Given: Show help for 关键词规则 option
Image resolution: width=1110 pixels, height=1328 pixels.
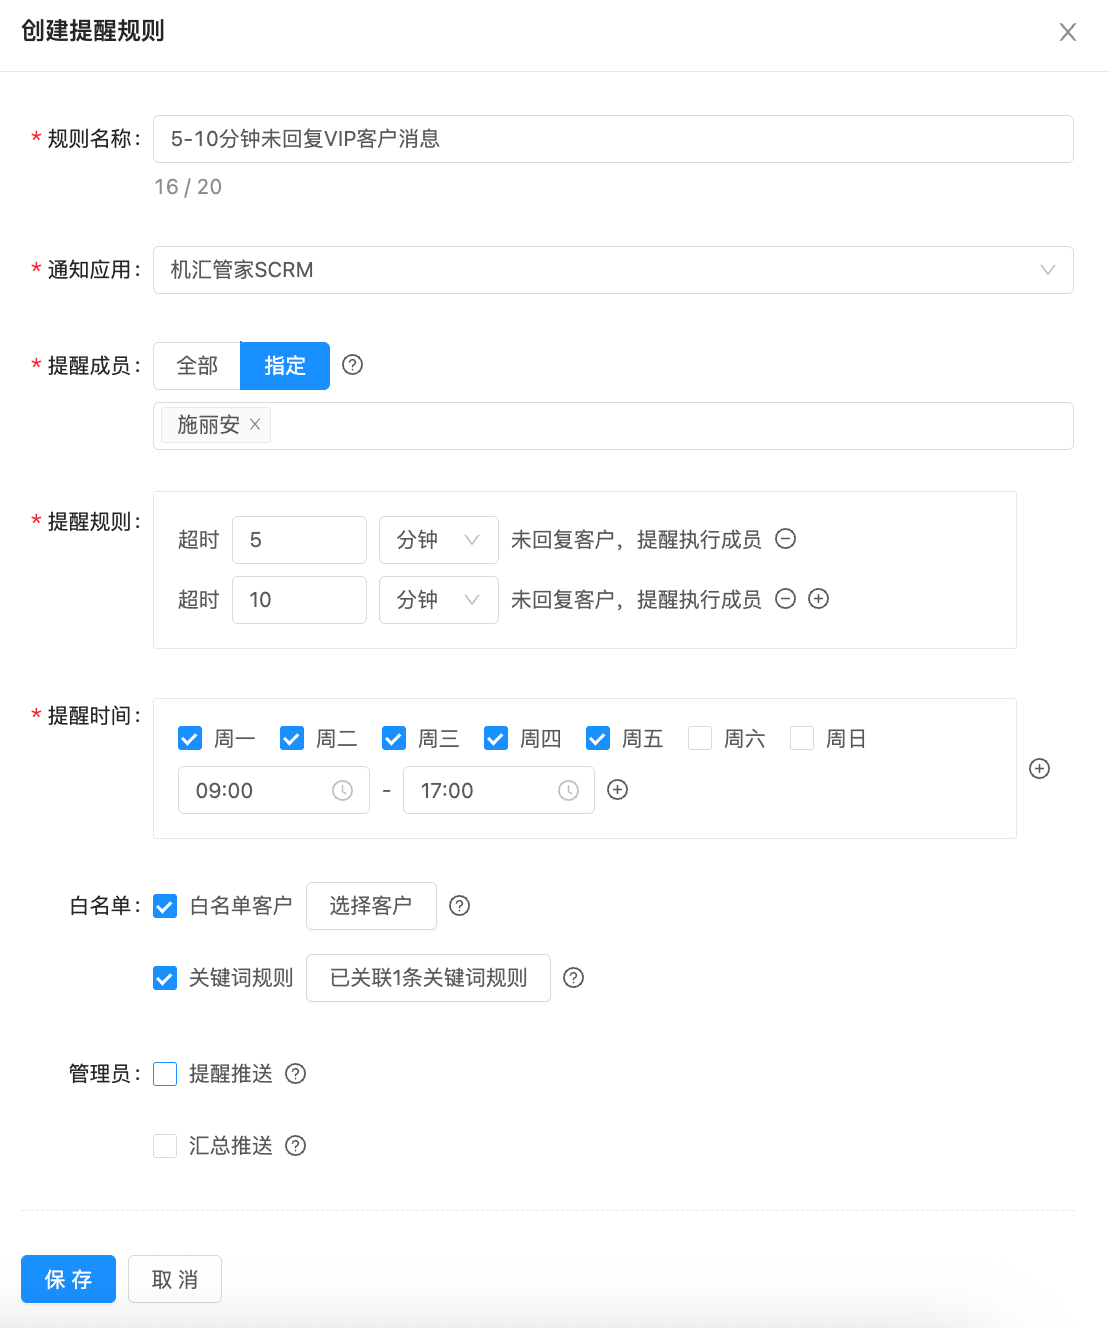Looking at the screenshot, I should [x=573, y=978].
